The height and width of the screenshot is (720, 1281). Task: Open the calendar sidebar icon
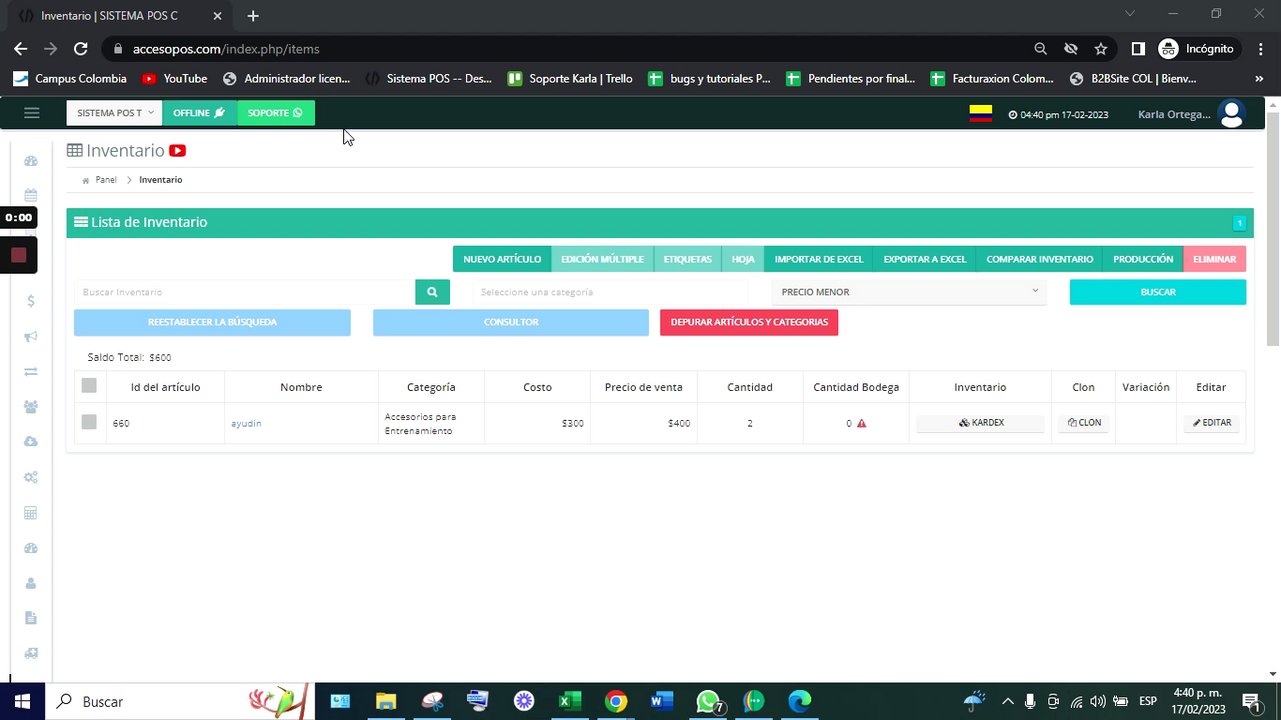[31, 195]
